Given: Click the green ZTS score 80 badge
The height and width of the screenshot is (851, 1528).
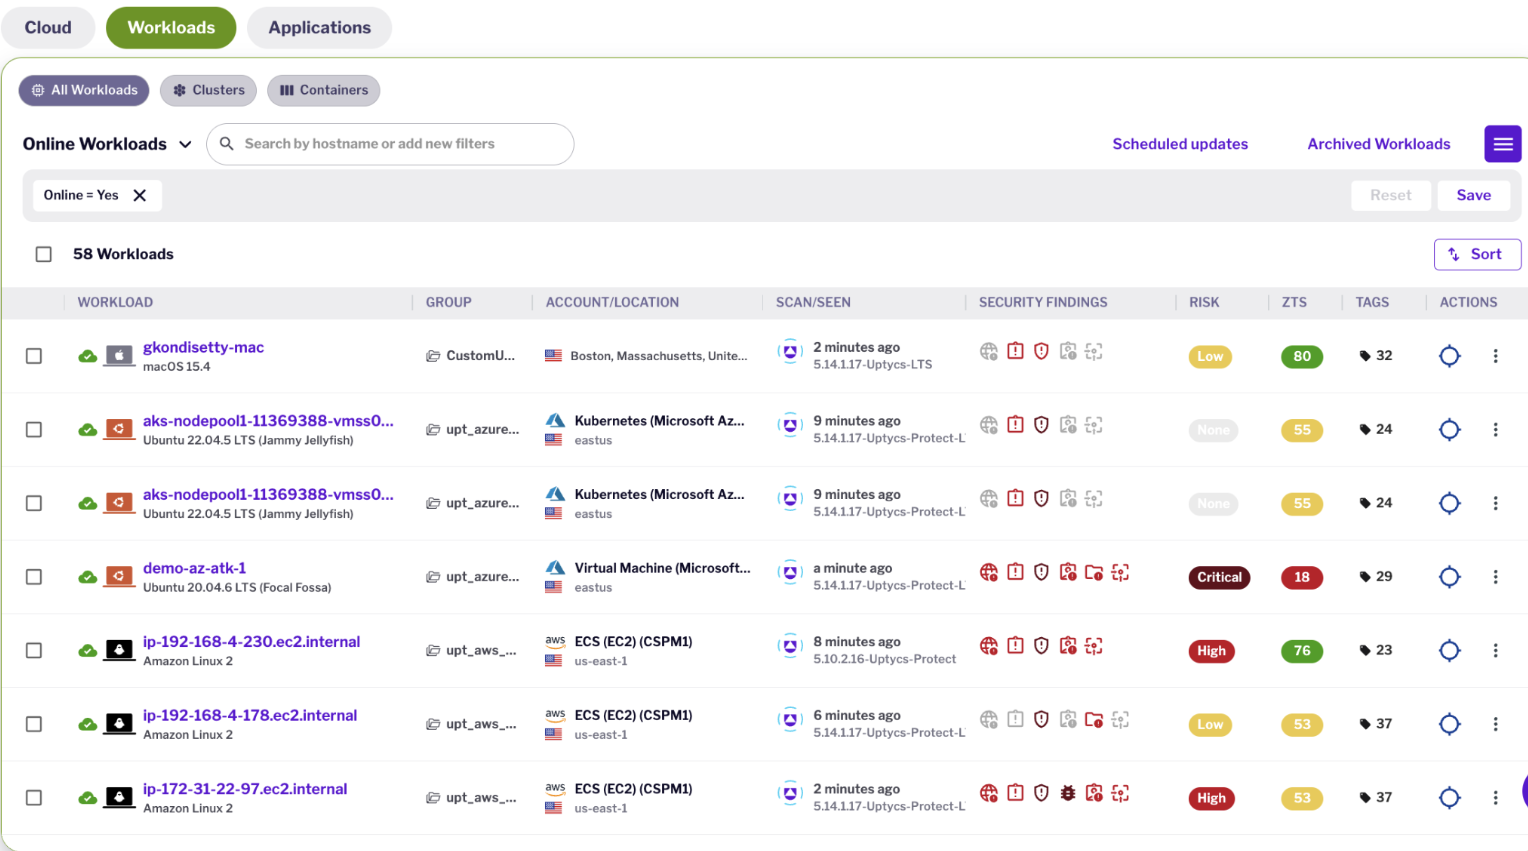Looking at the screenshot, I should click(1301, 356).
